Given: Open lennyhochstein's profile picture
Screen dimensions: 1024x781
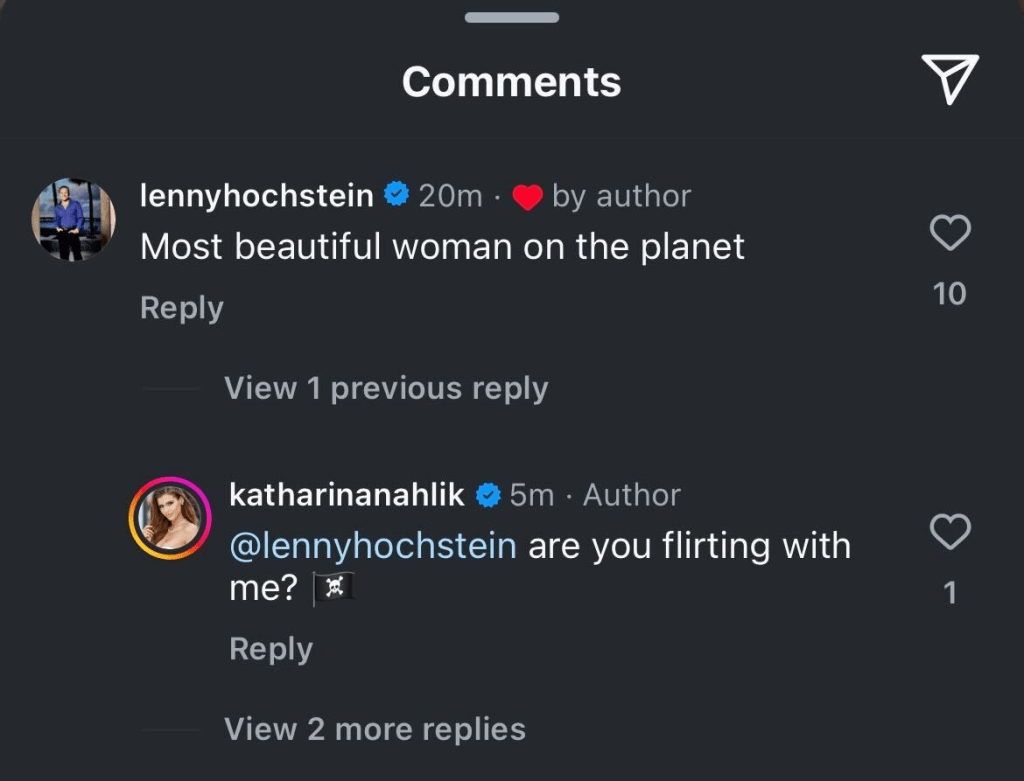Looking at the screenshot, I should pos(73,220).
